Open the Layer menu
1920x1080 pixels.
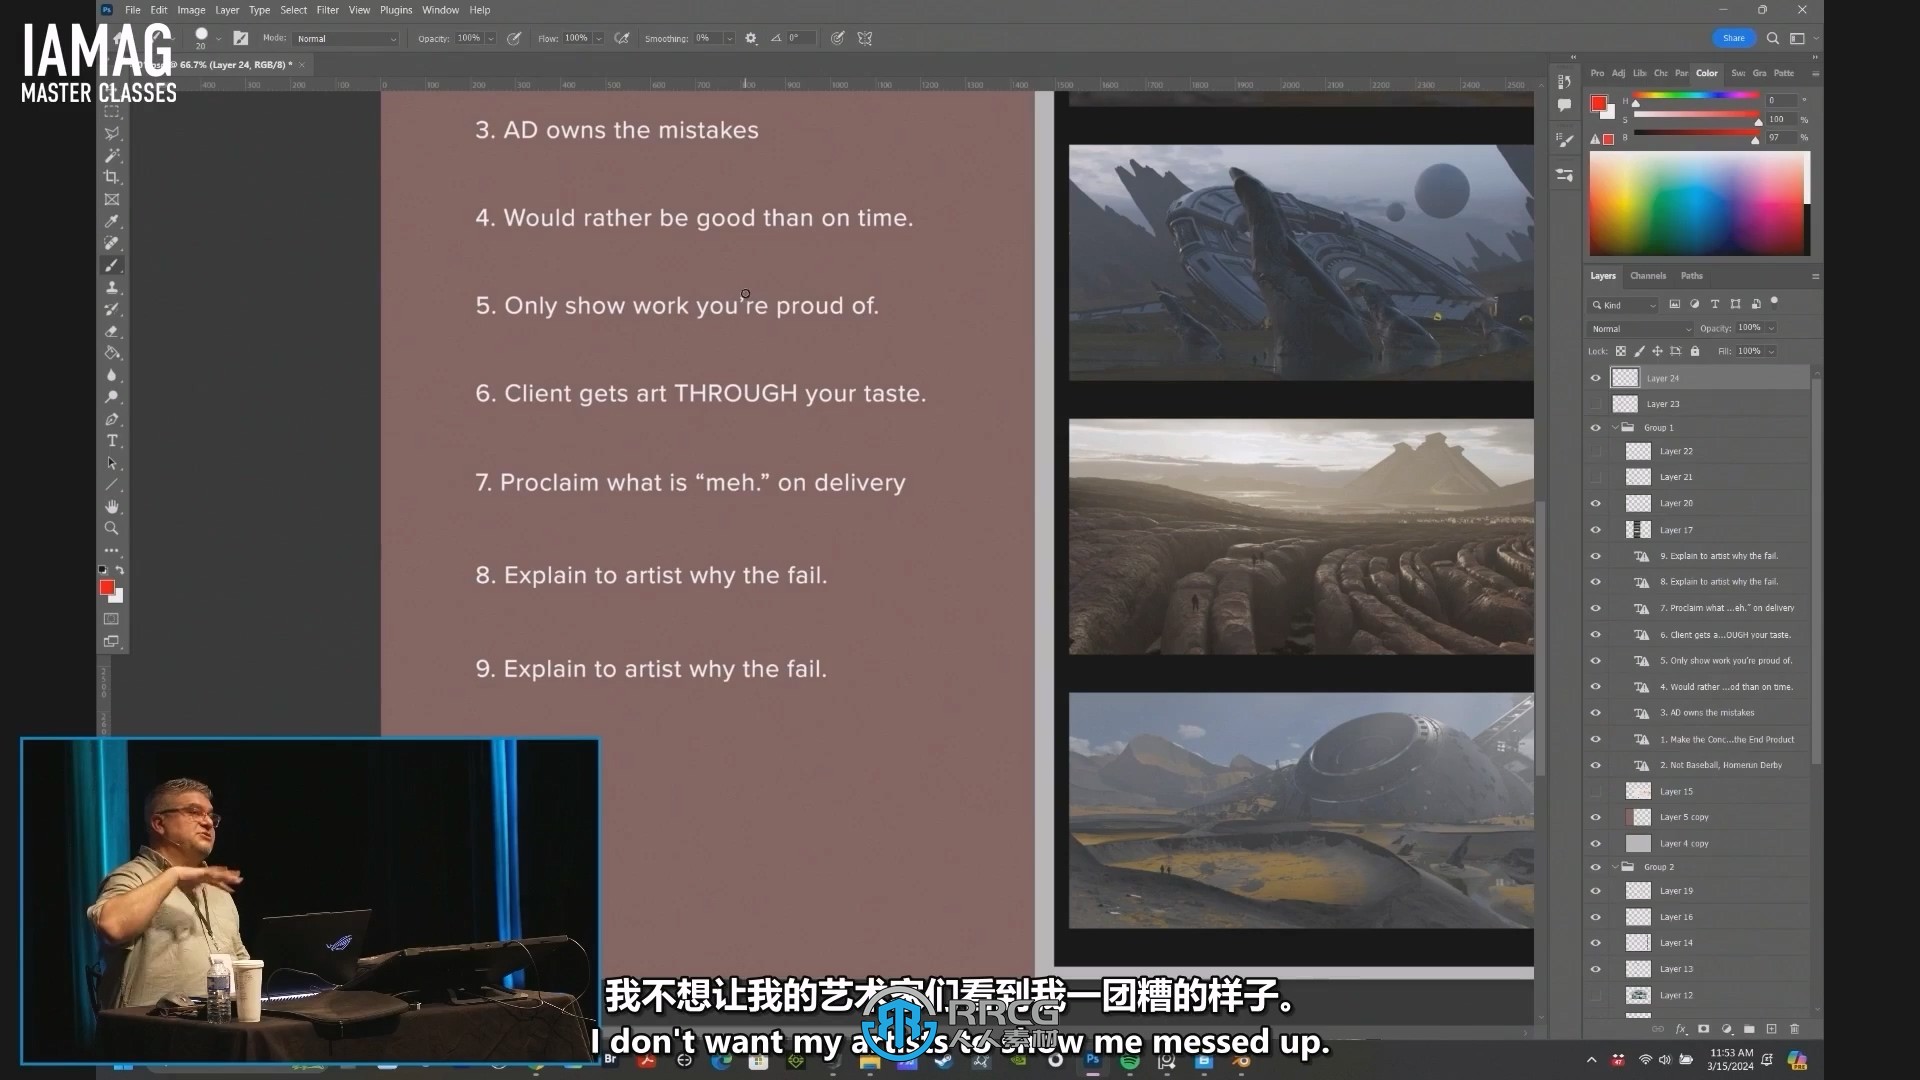pyautogui.click(x=227, y=10)
